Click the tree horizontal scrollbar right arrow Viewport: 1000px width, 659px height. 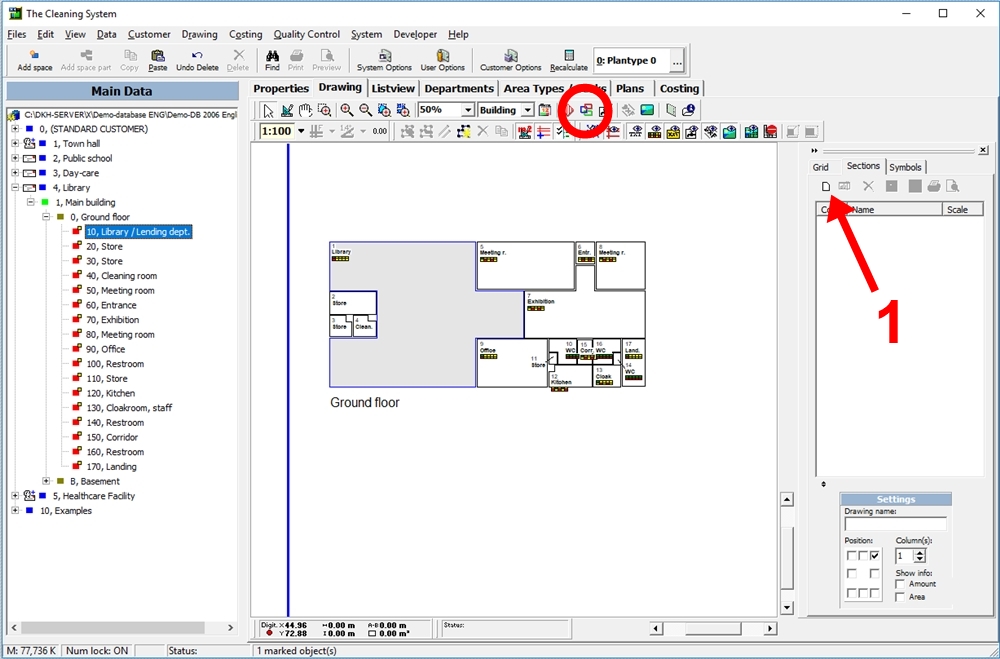pyautogui.click(x=231, y=628)
